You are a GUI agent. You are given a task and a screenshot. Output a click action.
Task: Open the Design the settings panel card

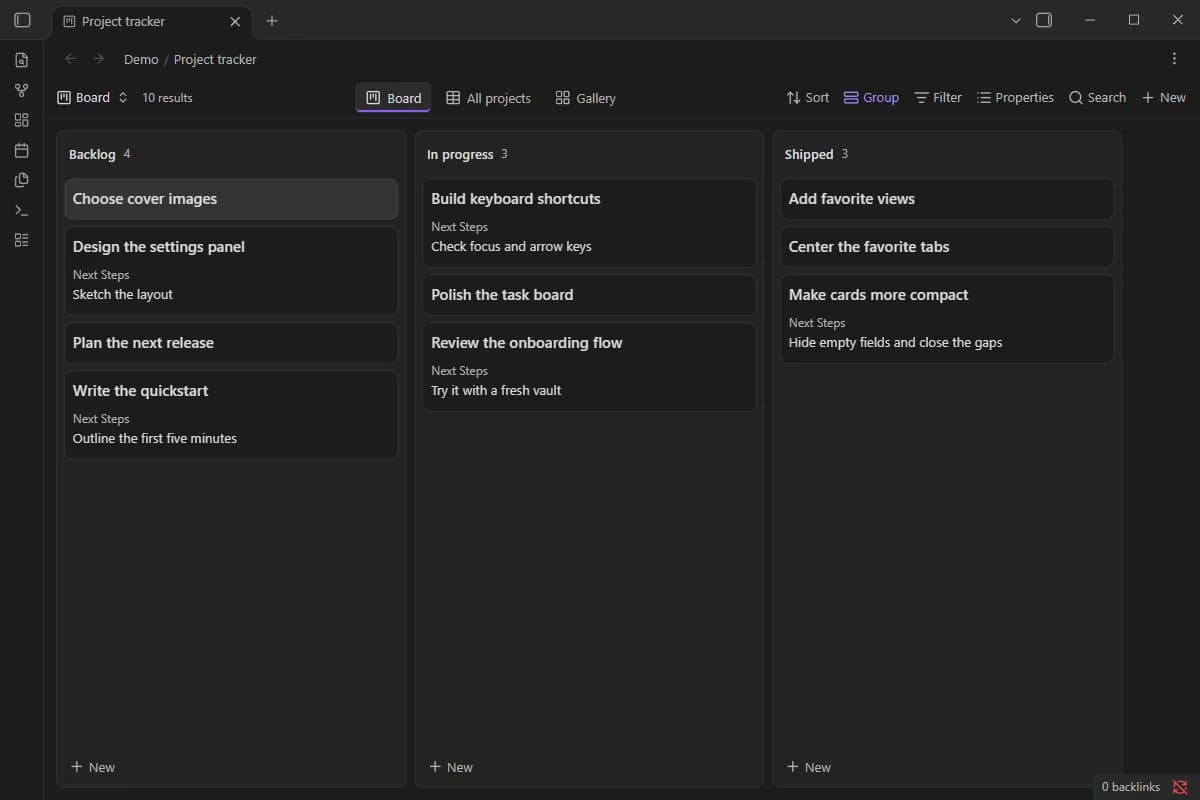[231, 271]
